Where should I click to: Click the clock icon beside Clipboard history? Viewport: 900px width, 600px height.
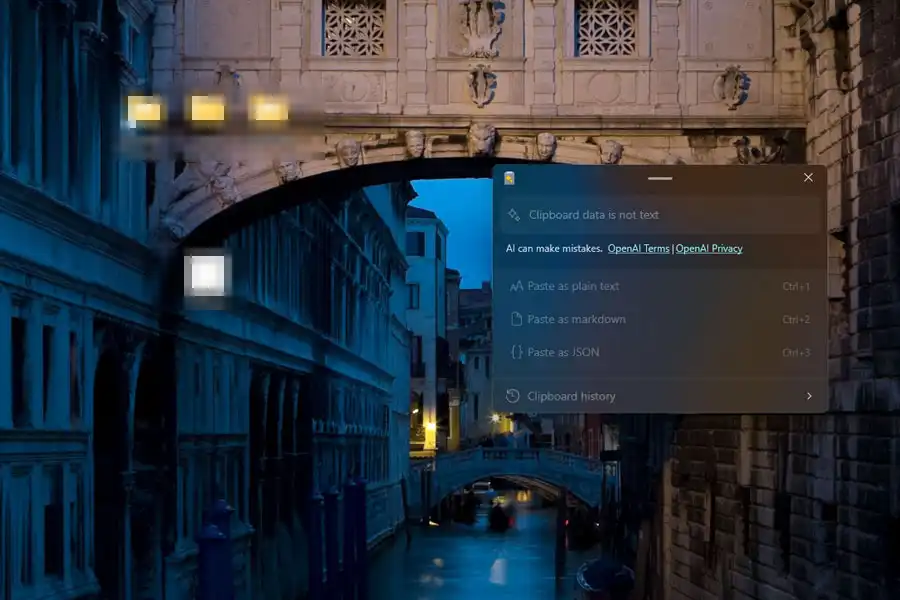(x=511, y=397)
